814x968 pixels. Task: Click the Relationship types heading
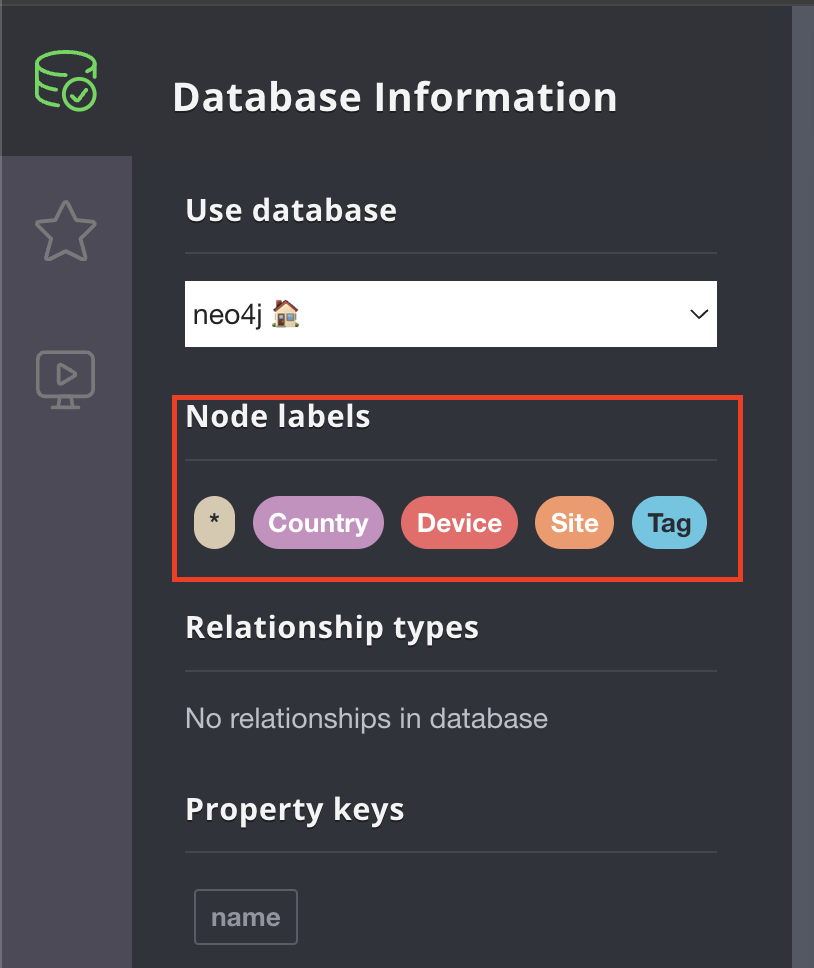click(x=330, y=627)
